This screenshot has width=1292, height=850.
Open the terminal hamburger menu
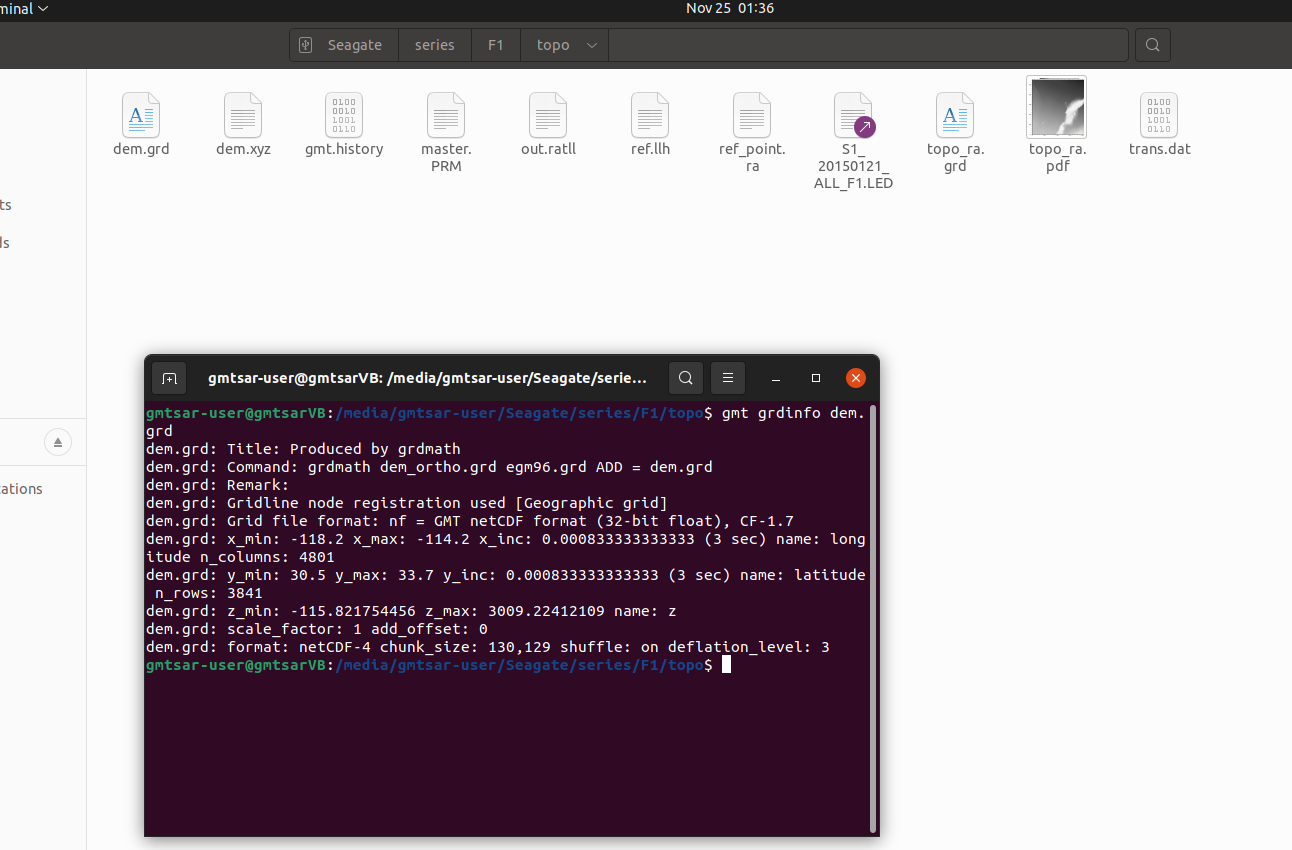tap(728, 378)
